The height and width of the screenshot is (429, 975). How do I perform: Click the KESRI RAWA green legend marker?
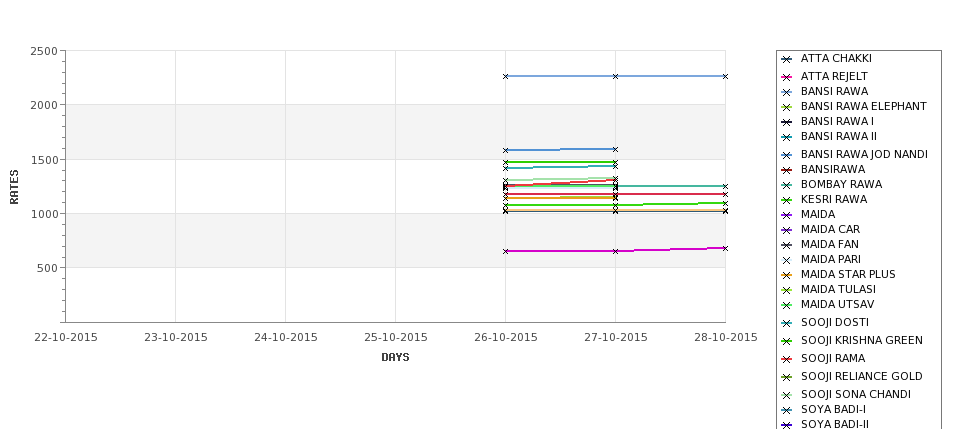(786, 200)
